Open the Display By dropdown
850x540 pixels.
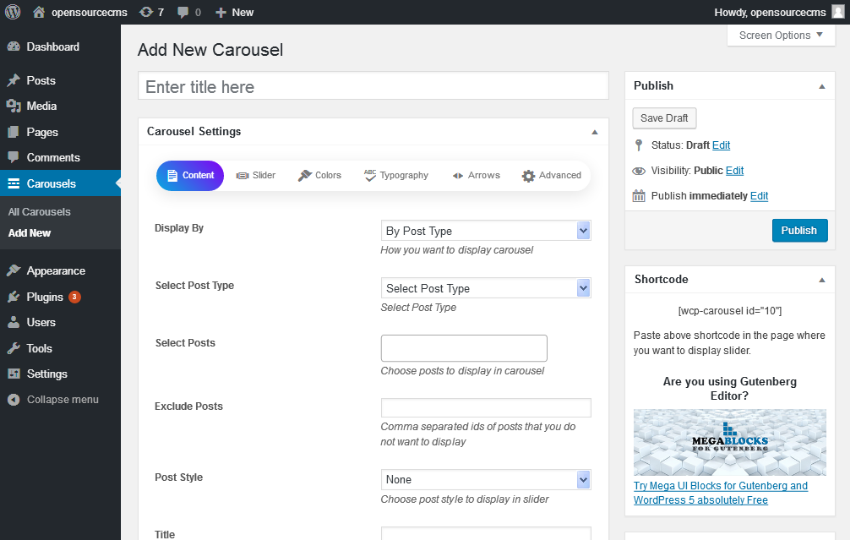click(486, 230)
